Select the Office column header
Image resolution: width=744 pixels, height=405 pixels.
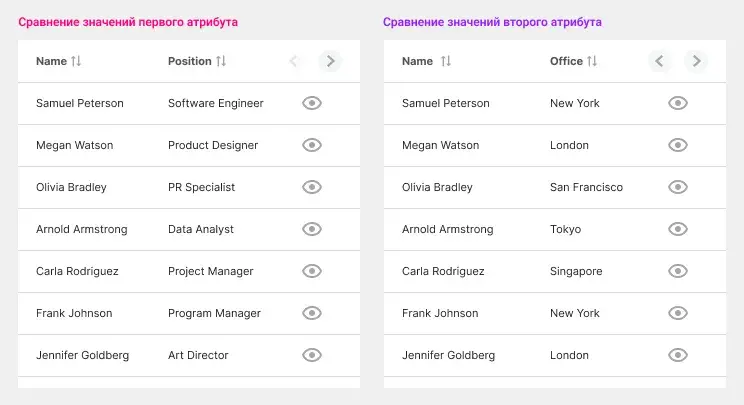pyautogui.click(x=566, y=61)
